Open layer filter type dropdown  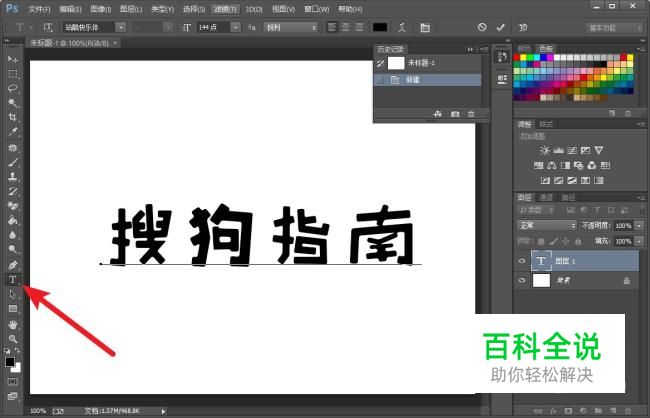pyautogui.click(x=536, y=210)
